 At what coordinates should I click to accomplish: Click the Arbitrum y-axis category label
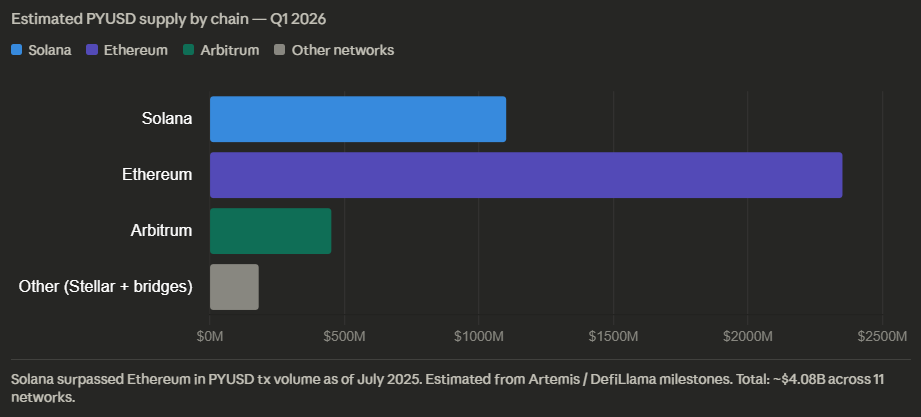point(161,231)
